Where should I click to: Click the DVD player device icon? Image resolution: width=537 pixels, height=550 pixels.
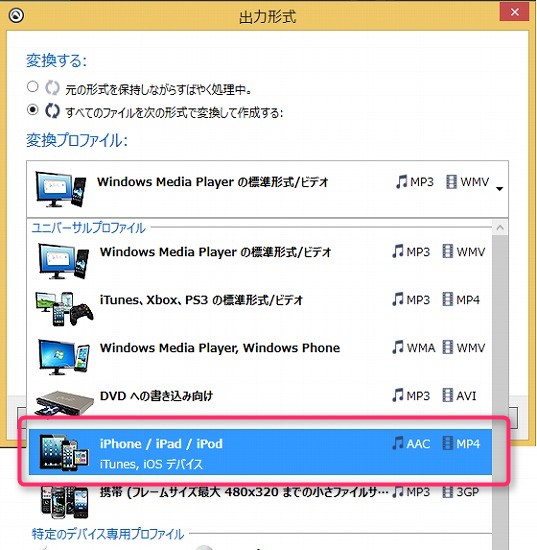(x=65, y=403)
